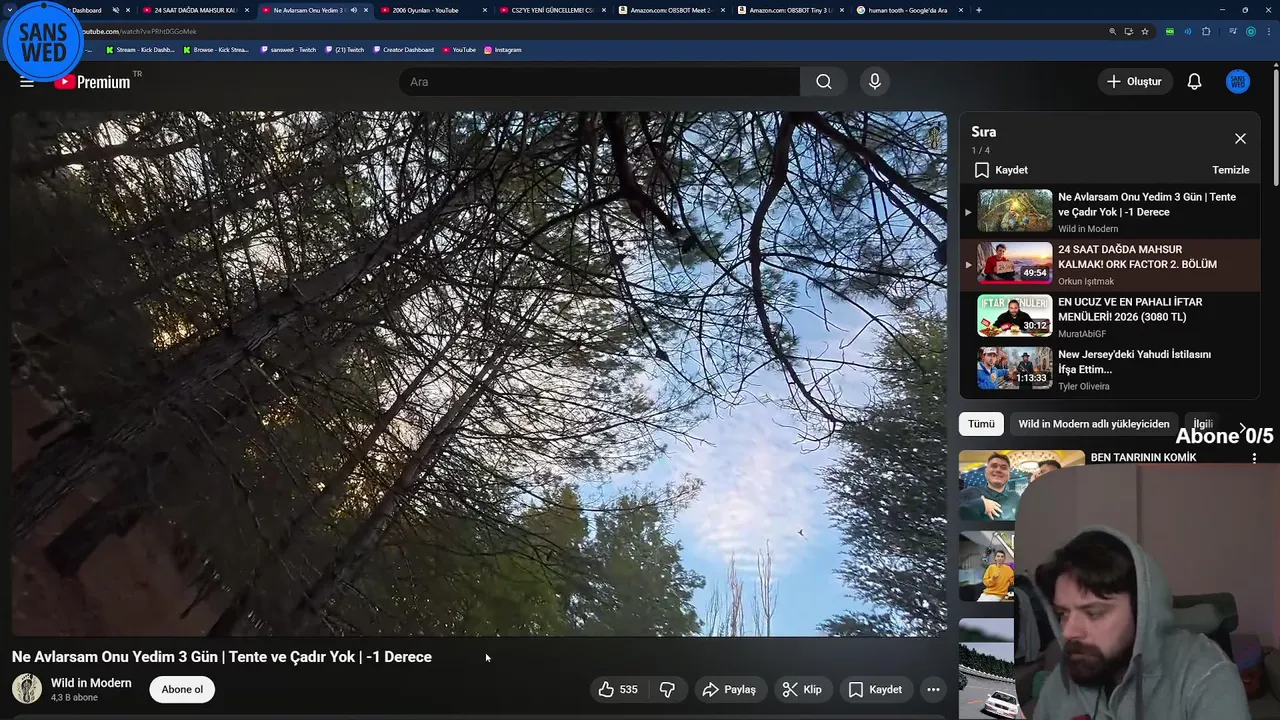This screenshot has height=720, width=1280.
Task: Open the notifications bell
Action: click(x=1194, y=82)
